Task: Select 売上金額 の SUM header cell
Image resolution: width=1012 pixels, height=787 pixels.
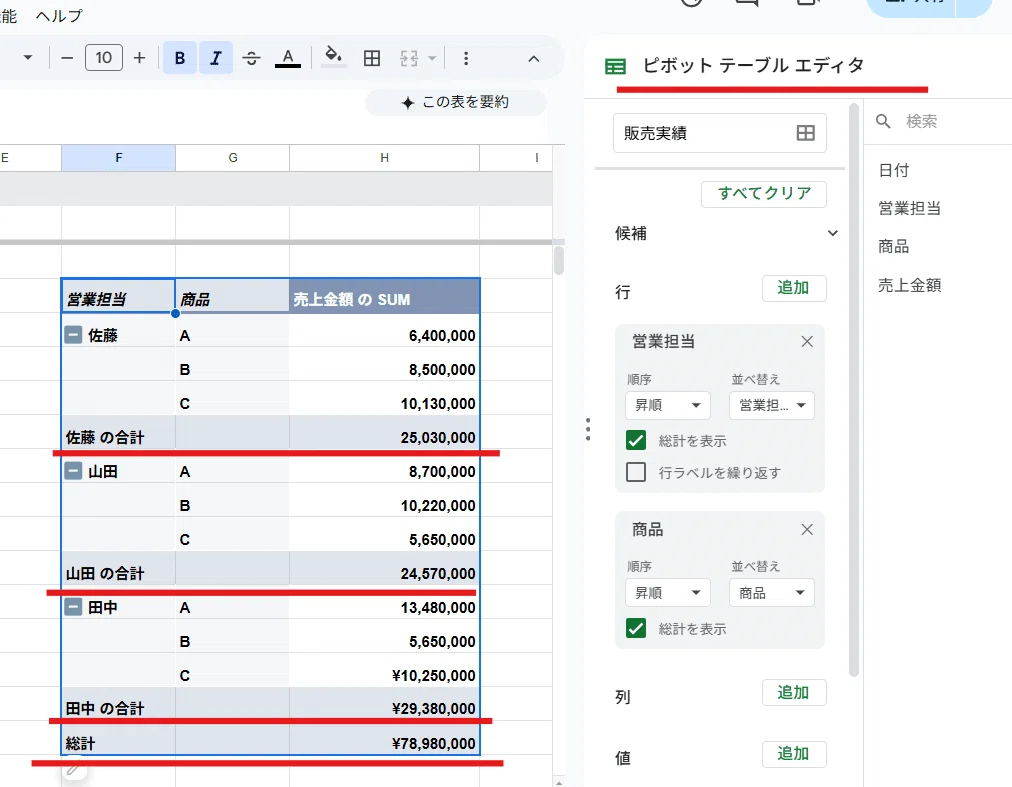Action: tap(385, 296)
